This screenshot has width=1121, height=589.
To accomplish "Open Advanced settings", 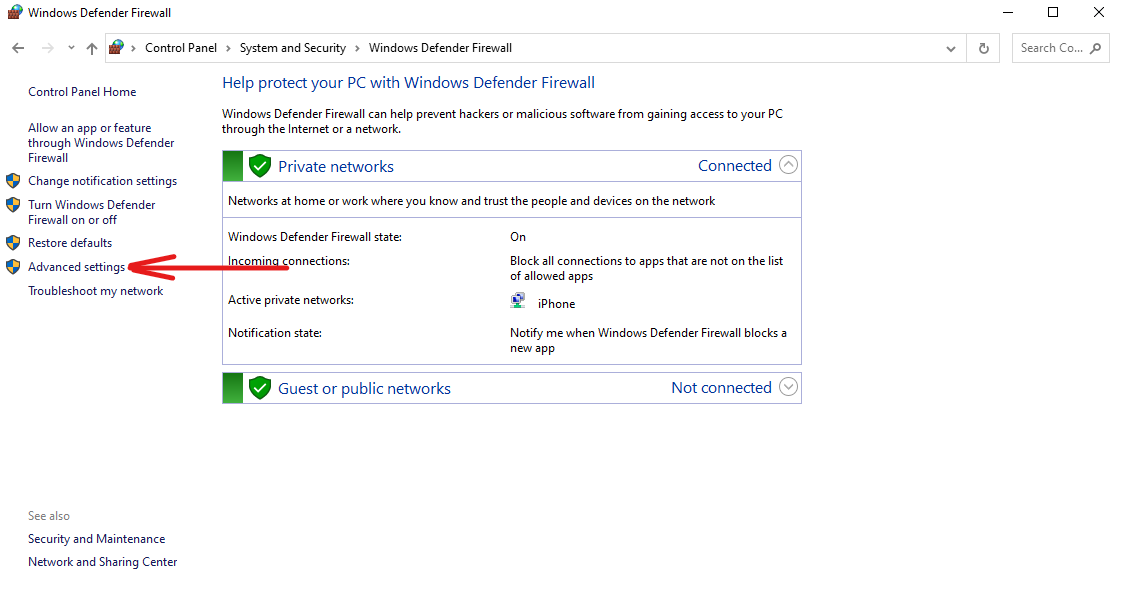I will 76,267.
